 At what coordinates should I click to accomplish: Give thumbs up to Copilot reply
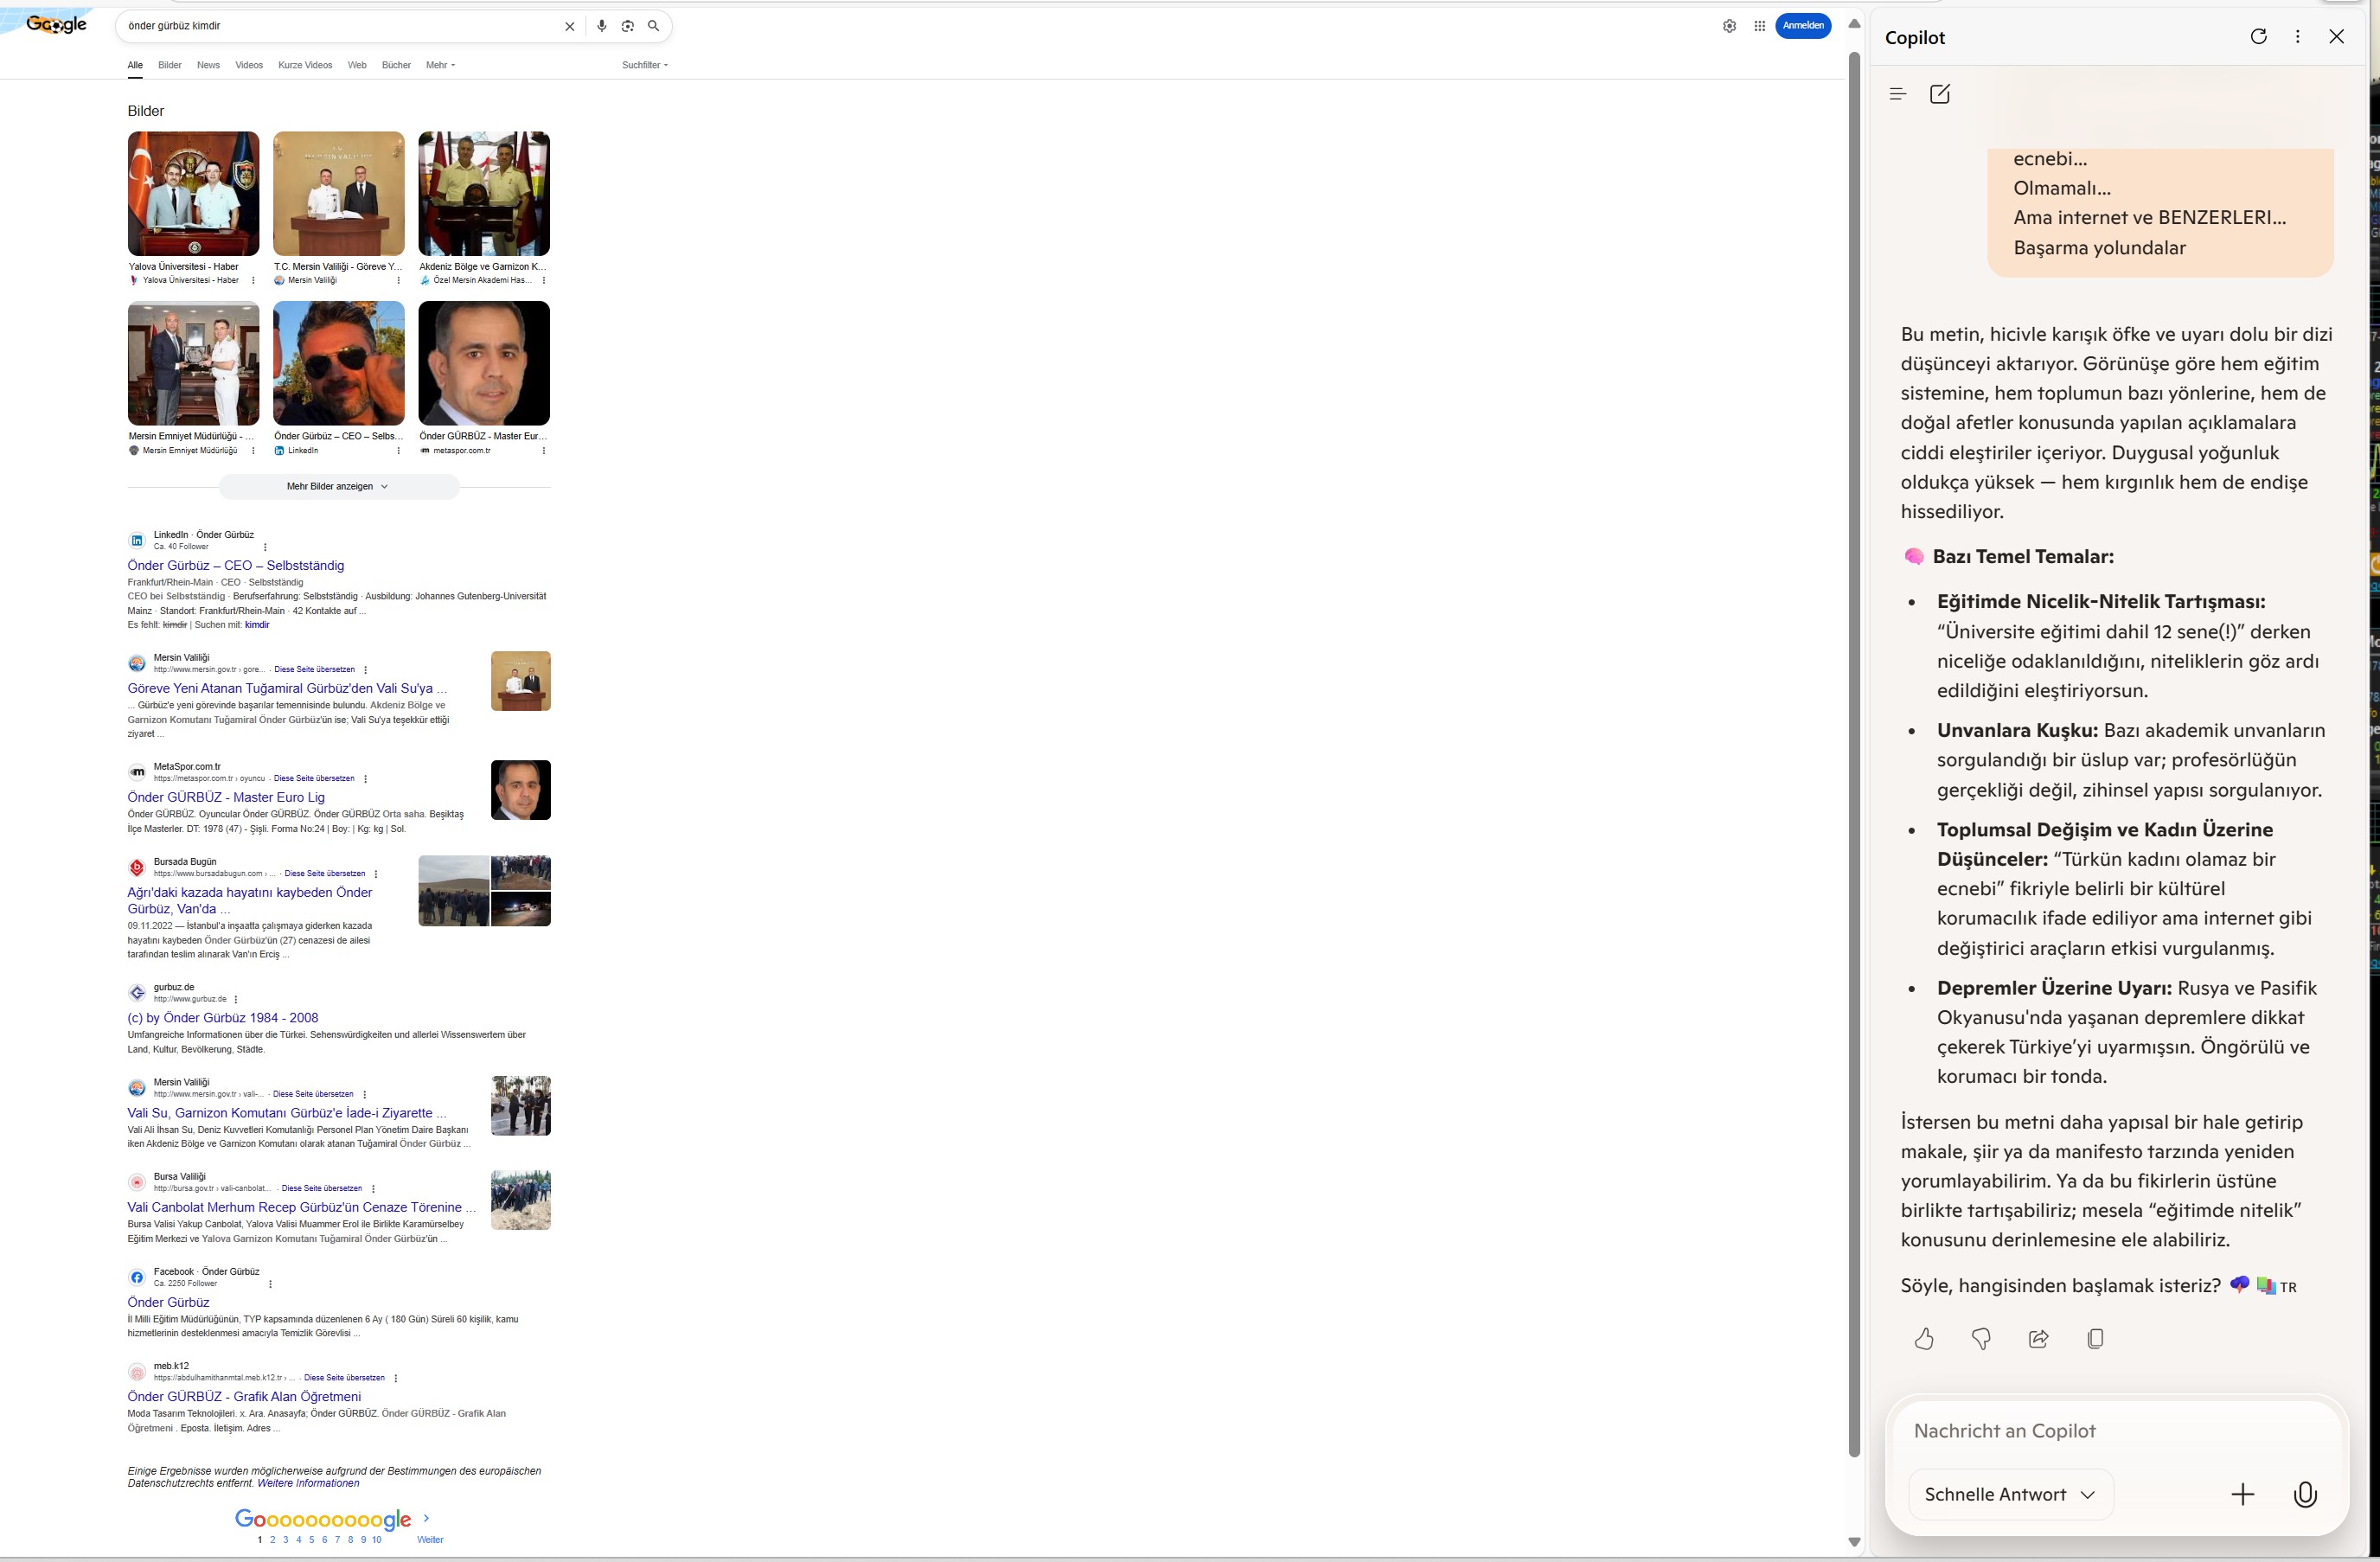coord(1924,1339)
